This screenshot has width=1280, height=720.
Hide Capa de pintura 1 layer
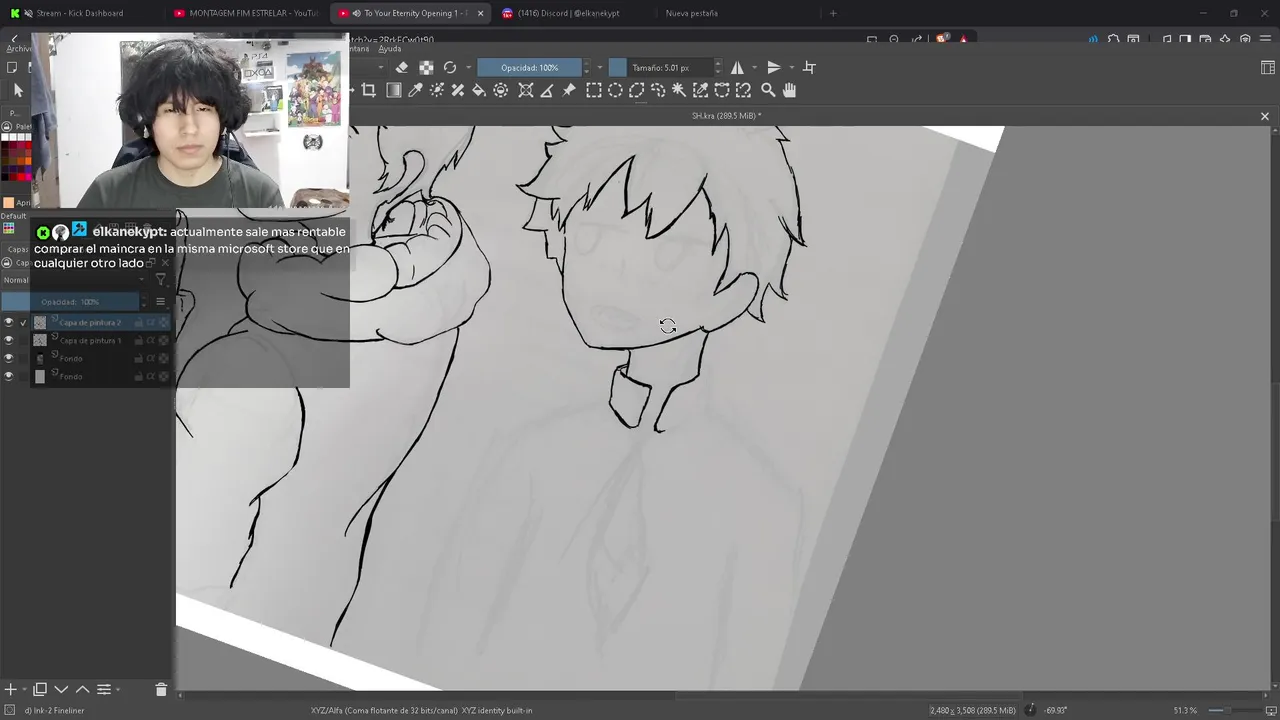9,340
